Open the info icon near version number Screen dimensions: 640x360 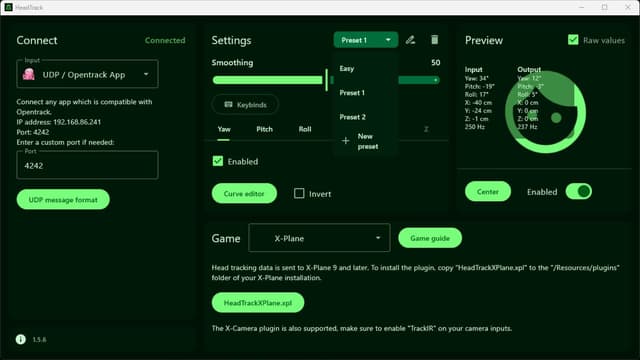tap(20, 339)
